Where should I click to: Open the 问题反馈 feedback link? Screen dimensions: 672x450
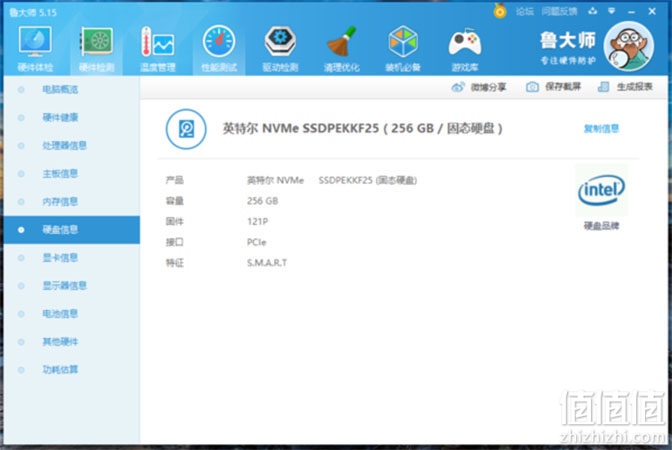click(559, 12)
